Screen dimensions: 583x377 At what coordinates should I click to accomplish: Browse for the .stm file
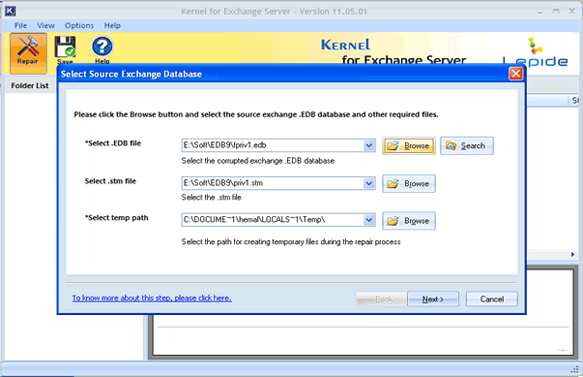(x=409, y=184)
